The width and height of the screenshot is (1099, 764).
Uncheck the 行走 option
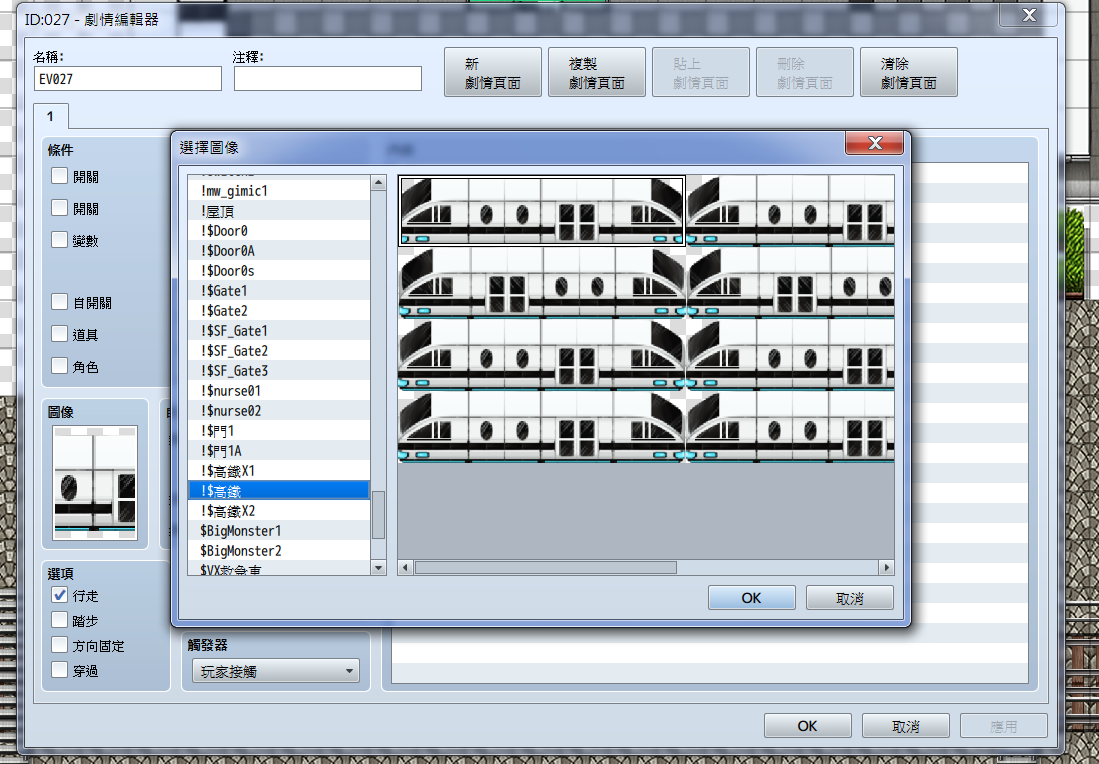tap(60, 595)
